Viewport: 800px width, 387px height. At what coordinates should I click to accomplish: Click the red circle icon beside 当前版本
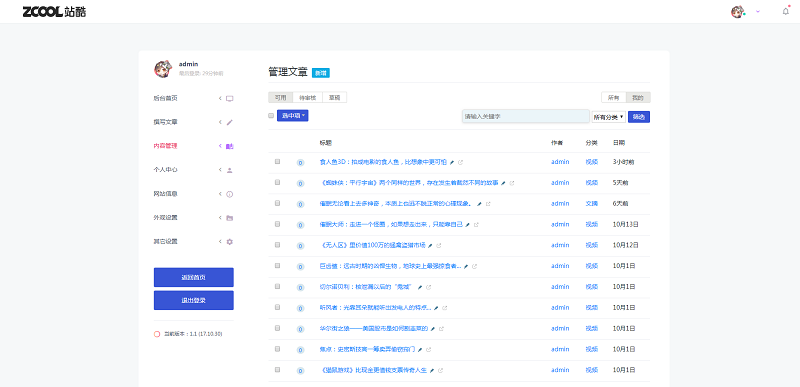[157, 334]
